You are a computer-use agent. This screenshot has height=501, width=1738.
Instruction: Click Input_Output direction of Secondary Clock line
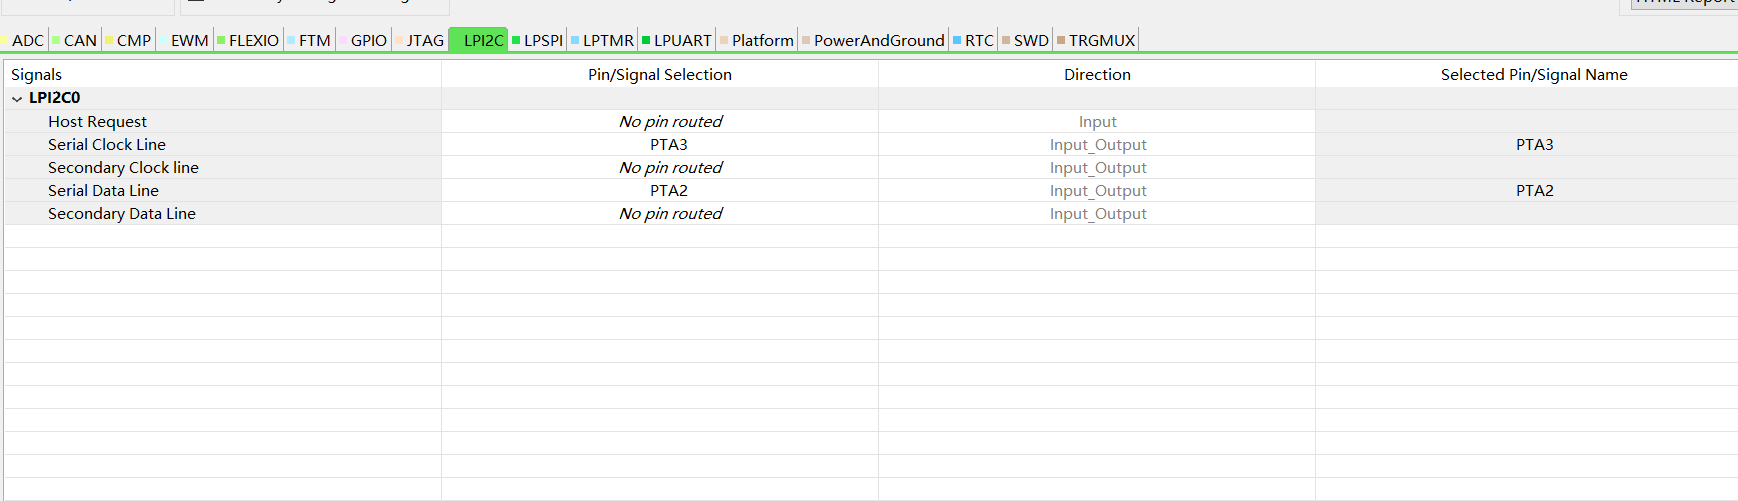point(1097,167)
